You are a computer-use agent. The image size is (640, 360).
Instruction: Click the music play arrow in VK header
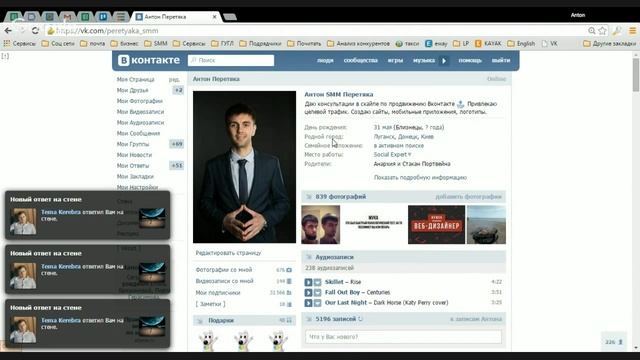[444, 60]
